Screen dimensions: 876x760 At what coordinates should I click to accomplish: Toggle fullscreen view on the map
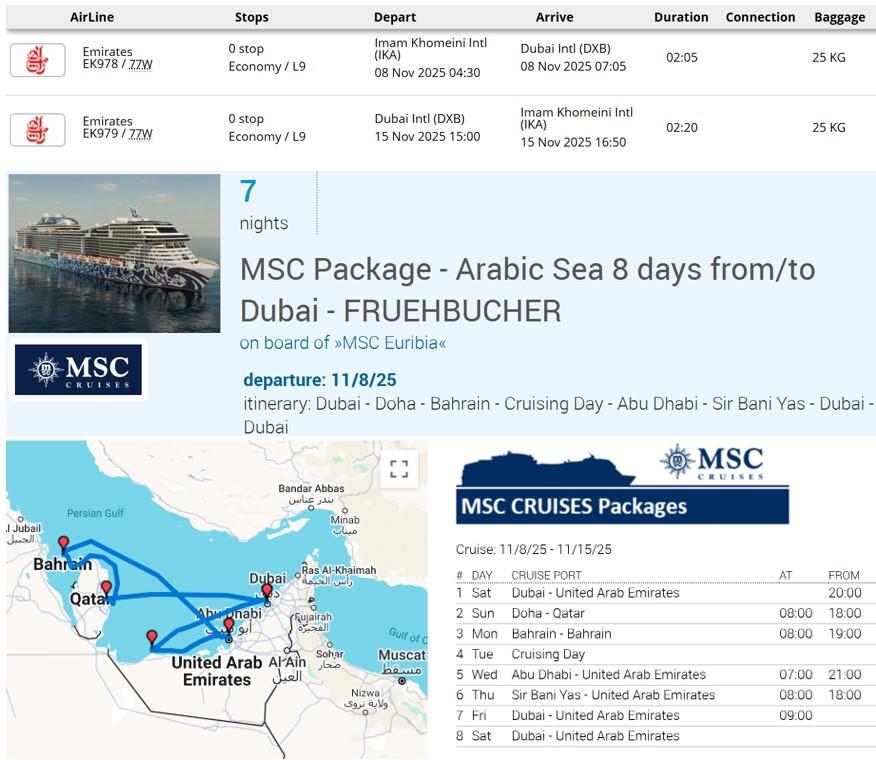[398, 468]
